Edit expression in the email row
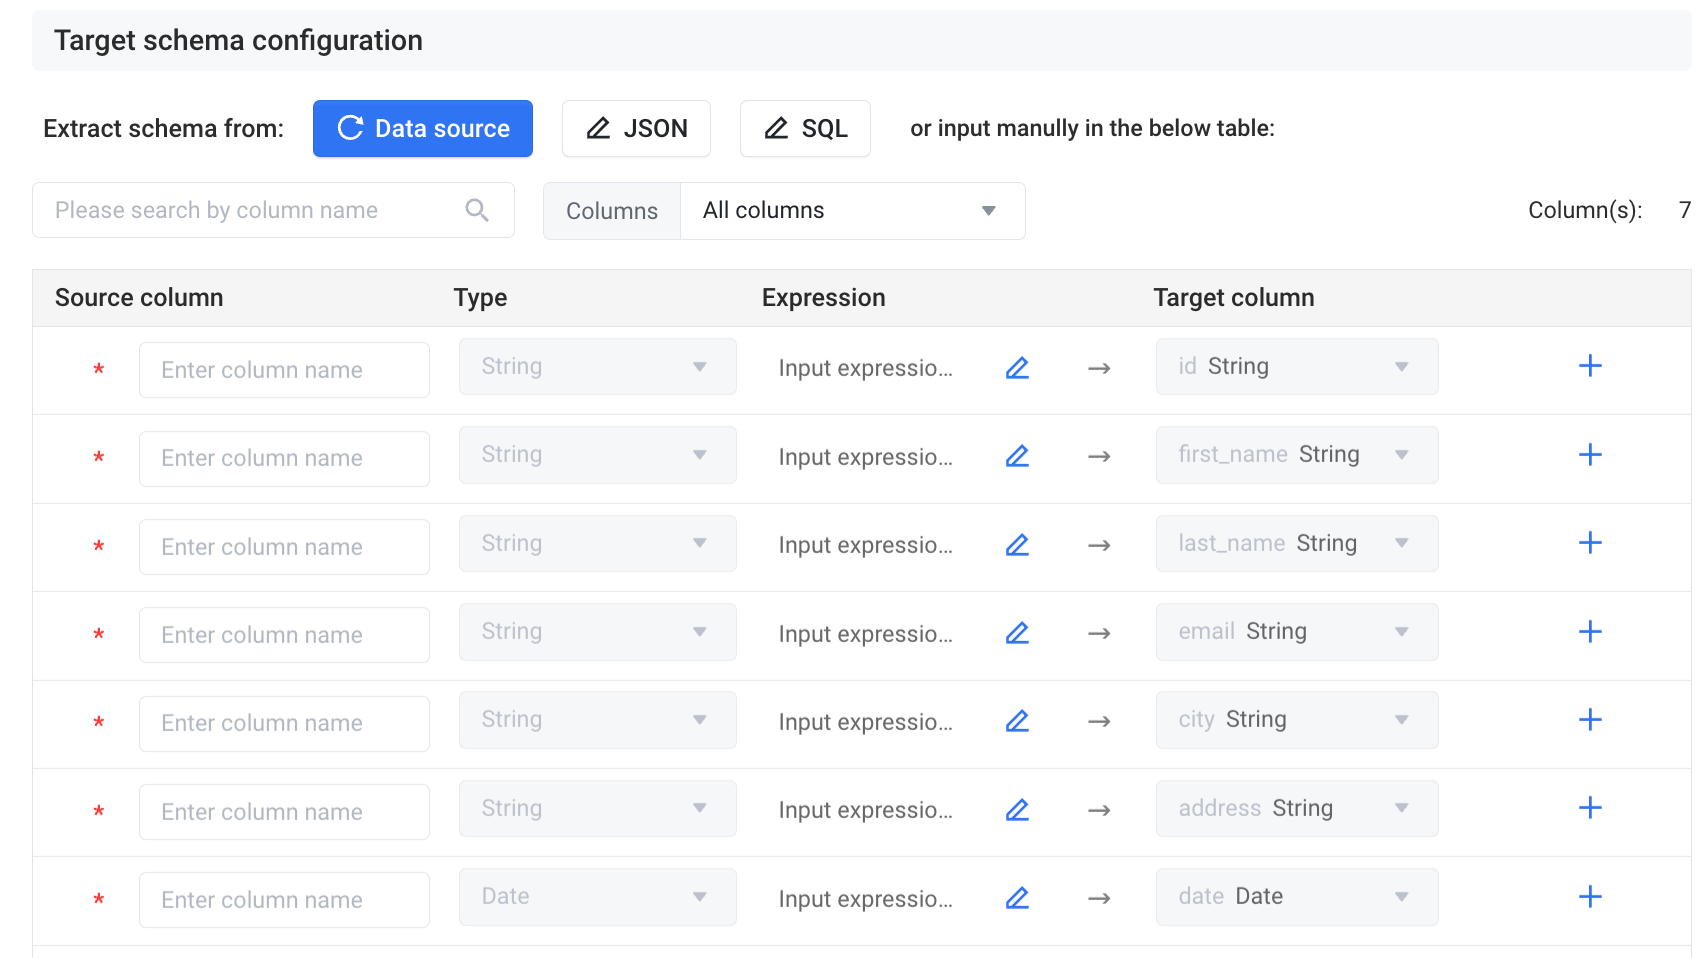This screenshot has height=958, width=1708. click(1017, 633)
